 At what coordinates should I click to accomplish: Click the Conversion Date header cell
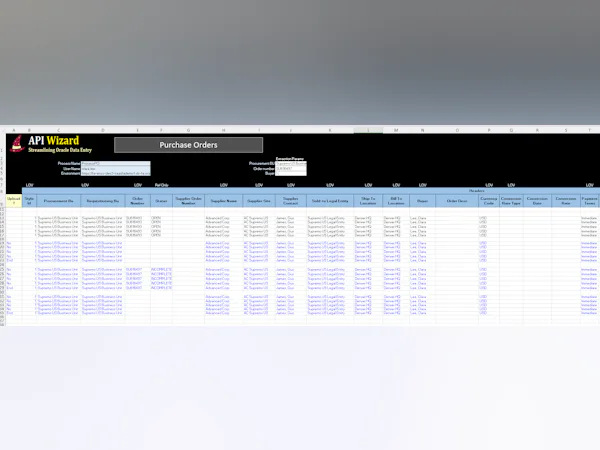(537, 201)
